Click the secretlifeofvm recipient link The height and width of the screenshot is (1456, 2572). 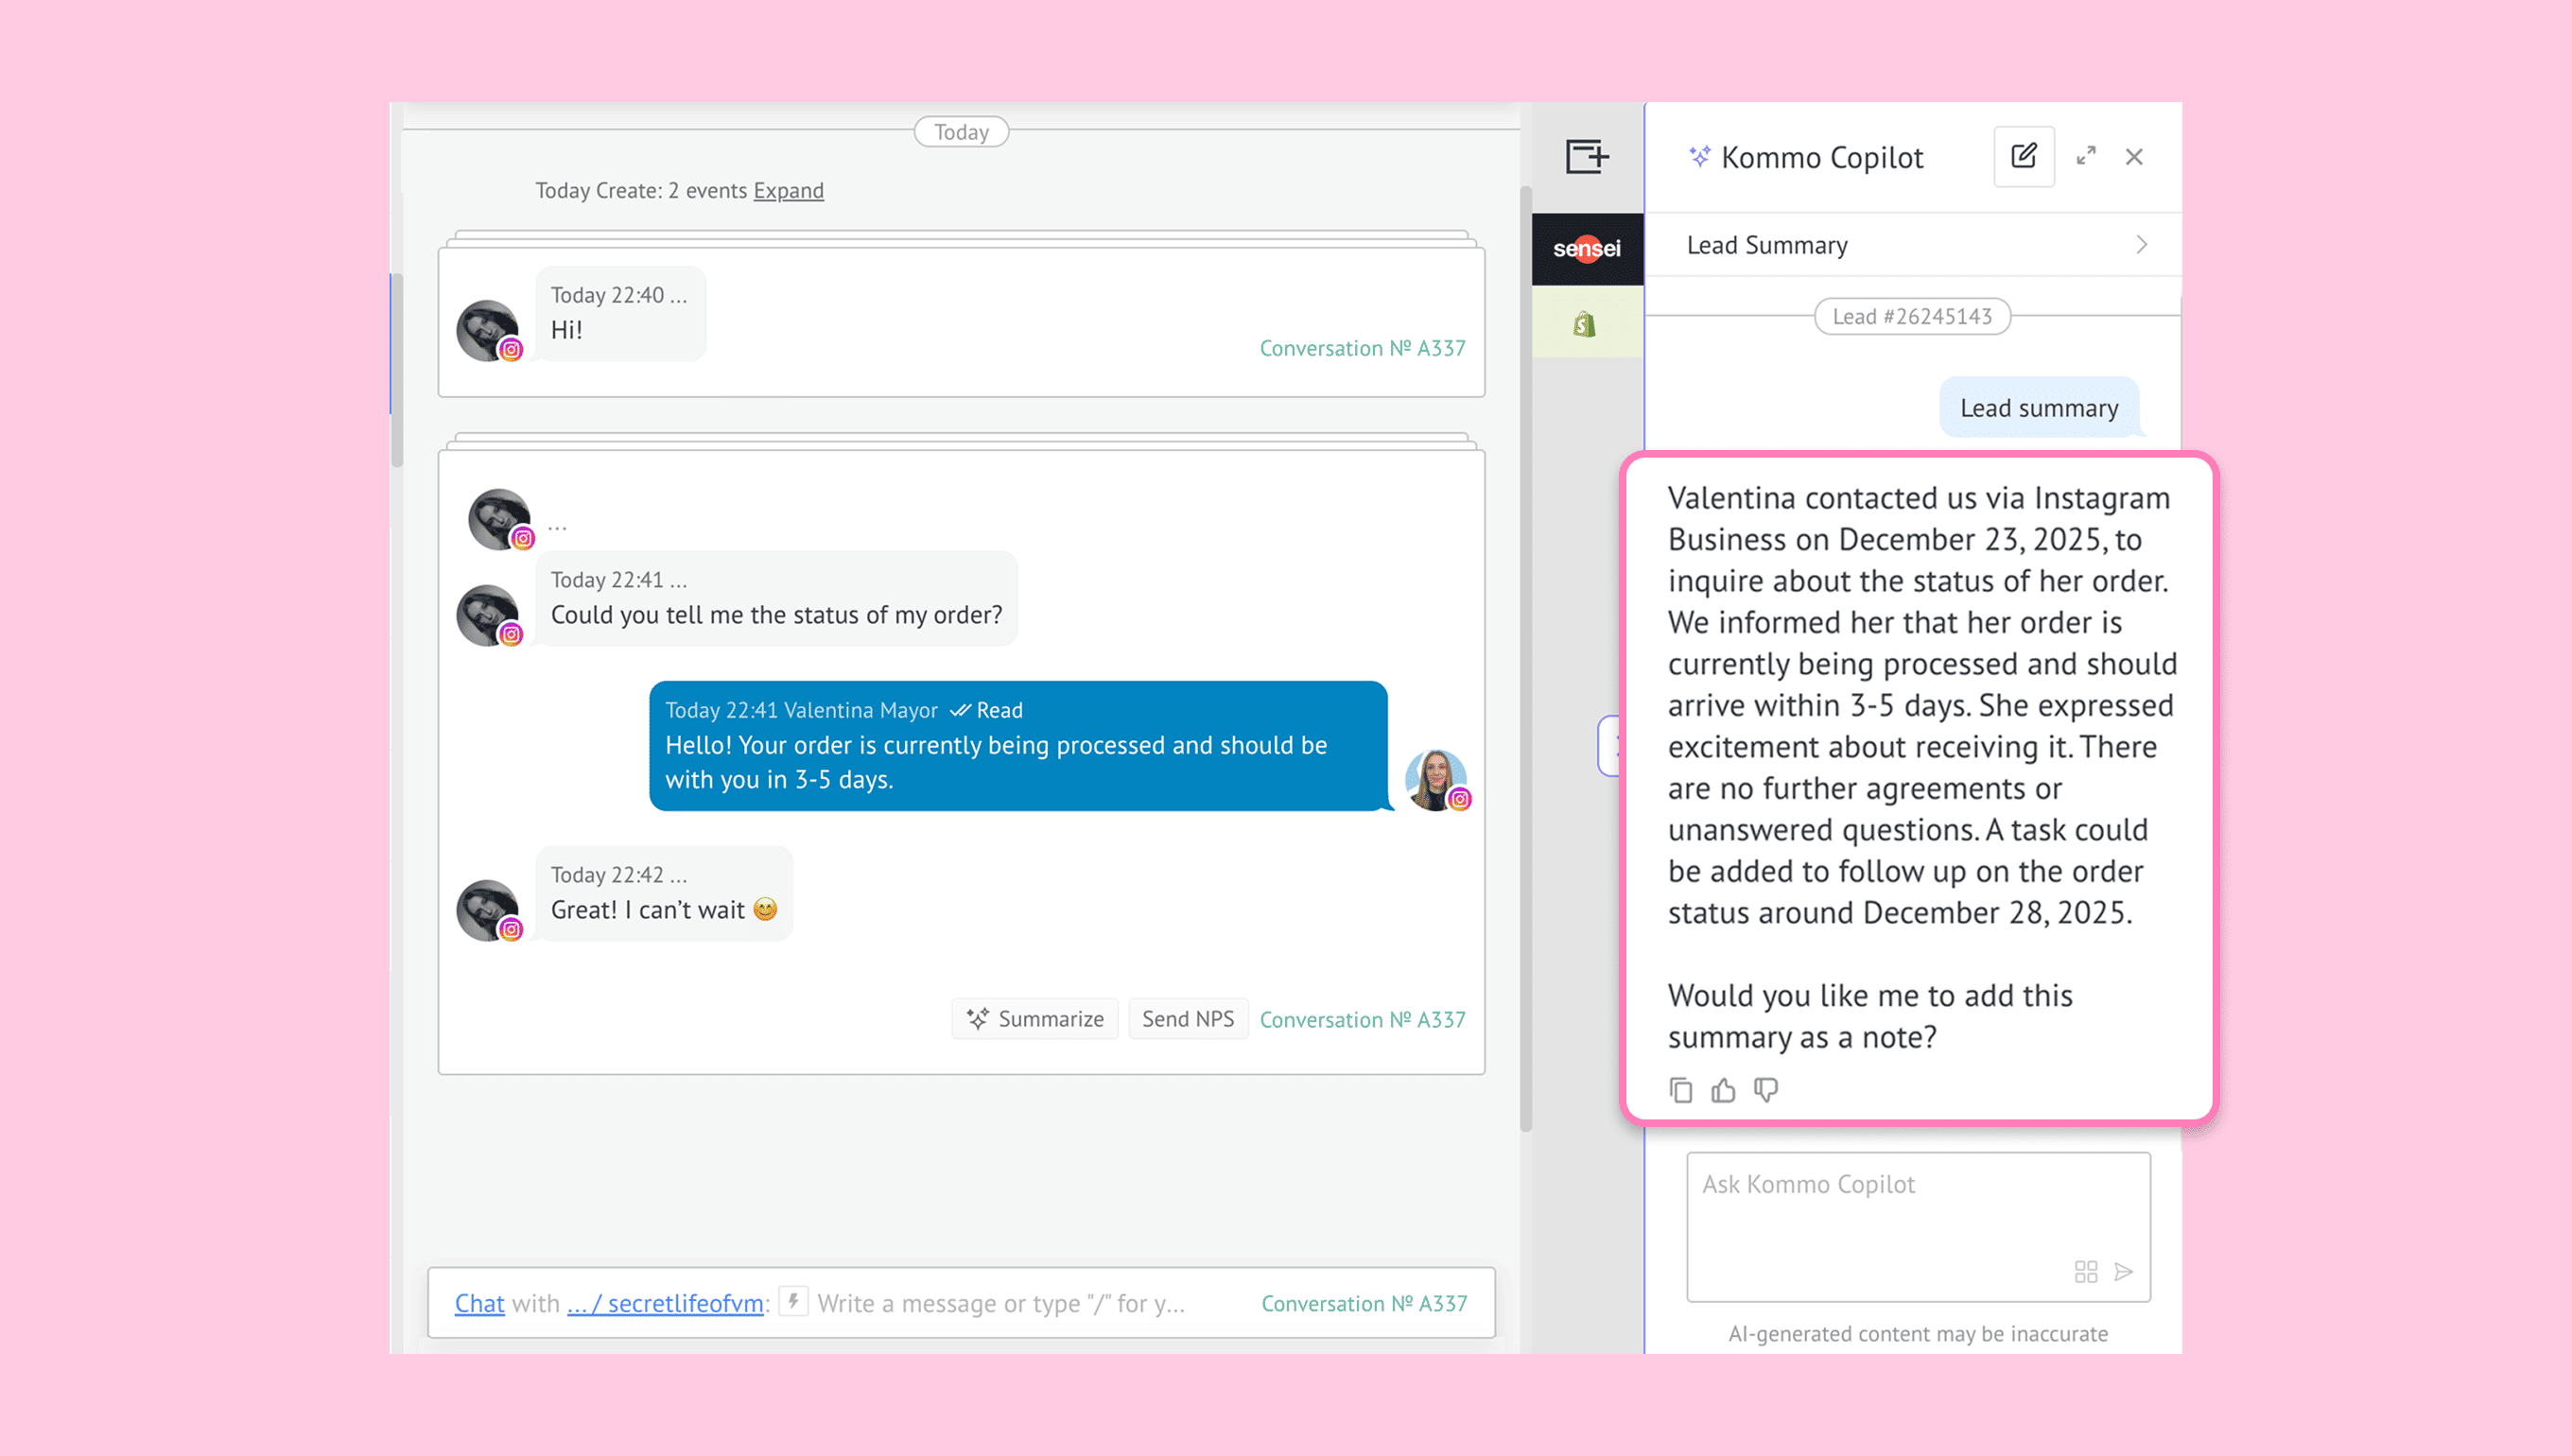pyautogui.click(x=665, y=1303)
